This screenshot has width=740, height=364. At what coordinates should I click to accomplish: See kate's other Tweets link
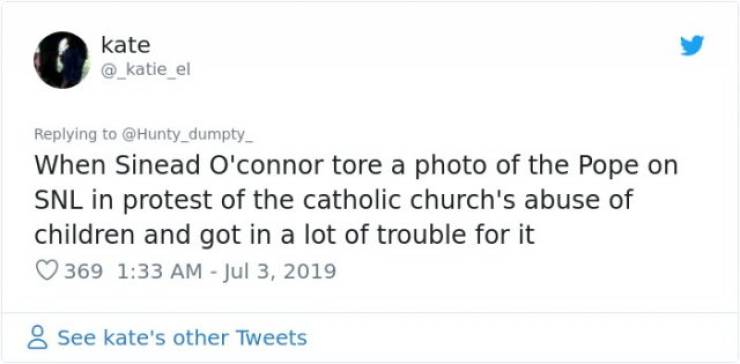tap(182, 338)
